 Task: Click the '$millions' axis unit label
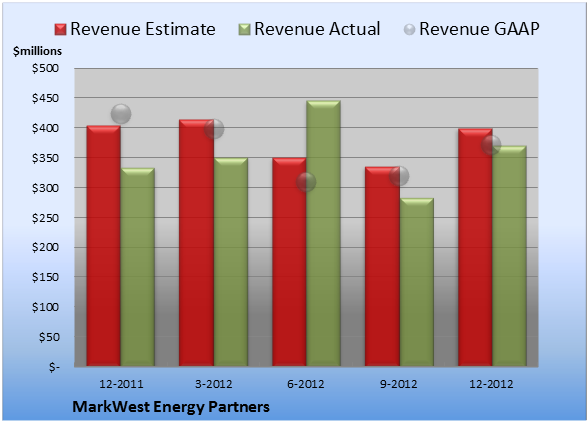pos(38,51)
